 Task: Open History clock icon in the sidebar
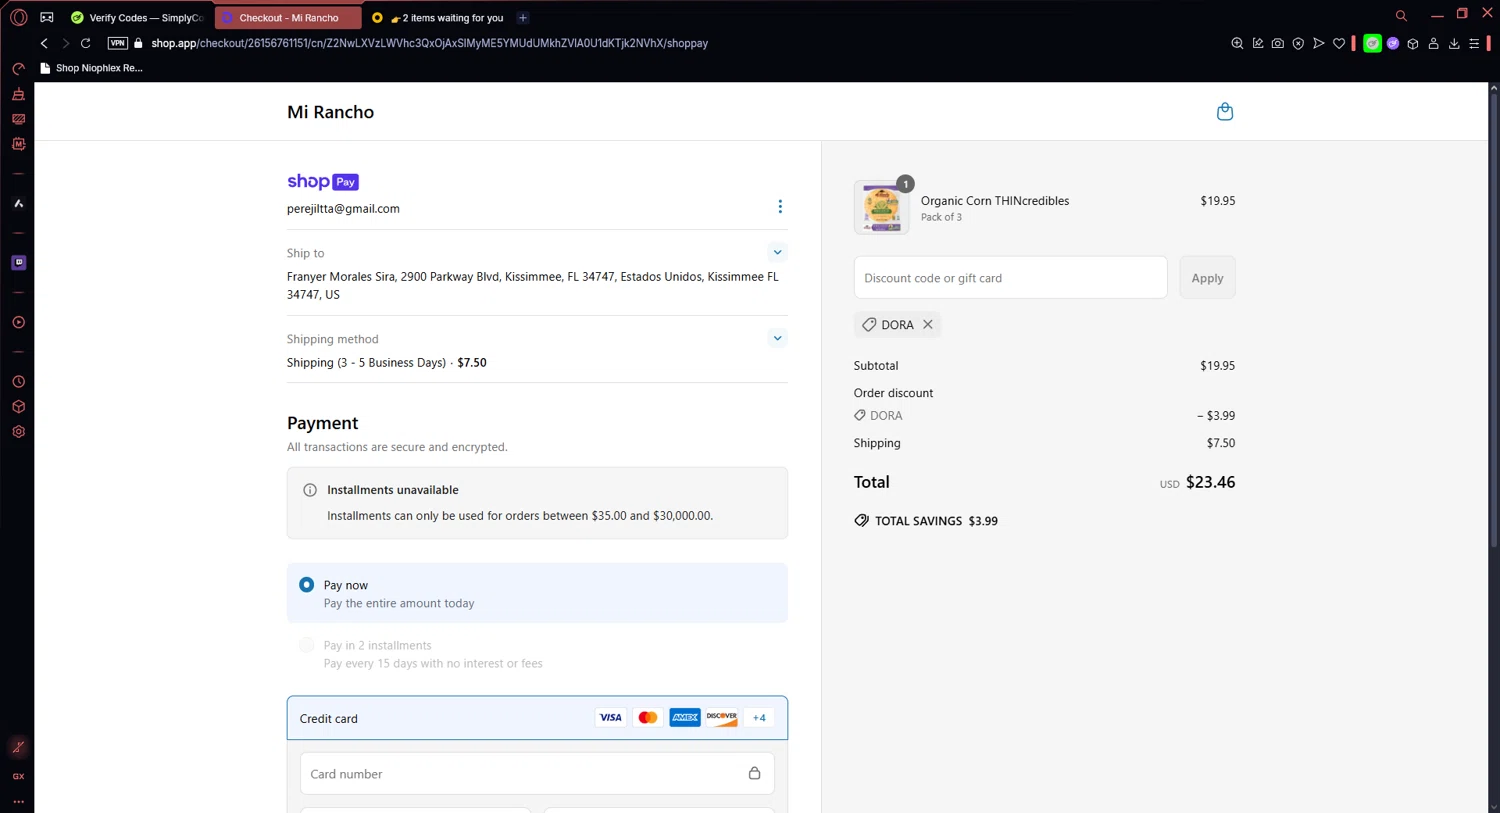coord(18,382)
